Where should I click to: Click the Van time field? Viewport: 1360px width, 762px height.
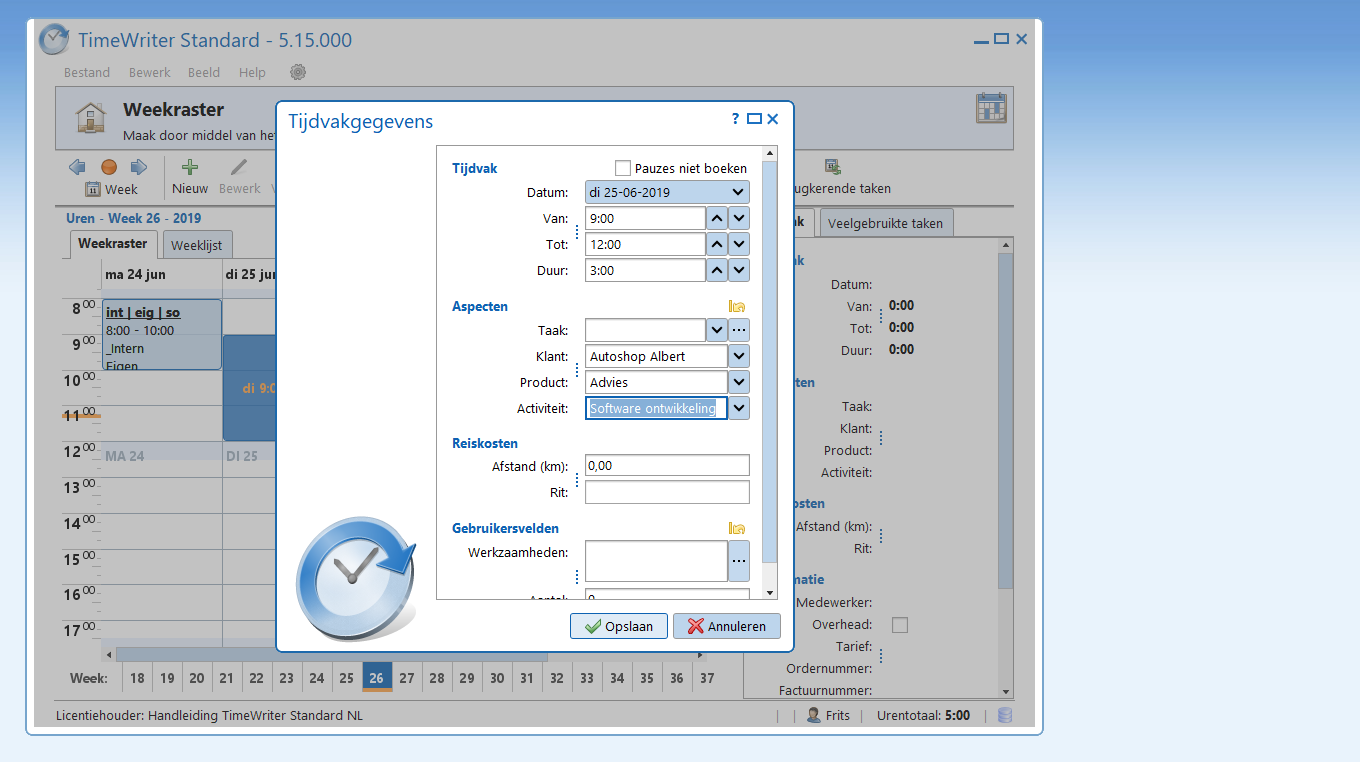tap(645, 218)
